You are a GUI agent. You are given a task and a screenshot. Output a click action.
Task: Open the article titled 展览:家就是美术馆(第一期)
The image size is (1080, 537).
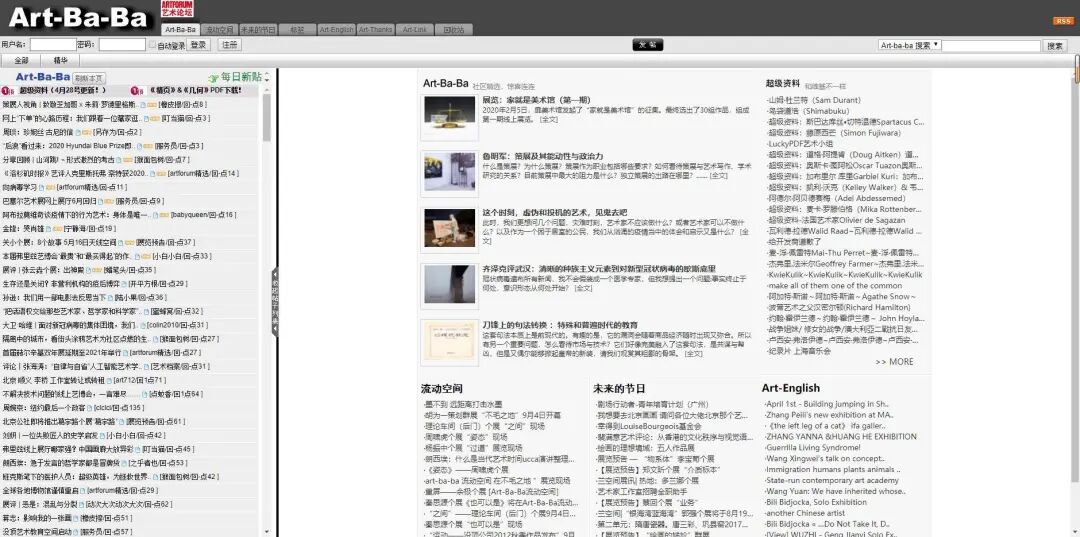tap(536, 100)
